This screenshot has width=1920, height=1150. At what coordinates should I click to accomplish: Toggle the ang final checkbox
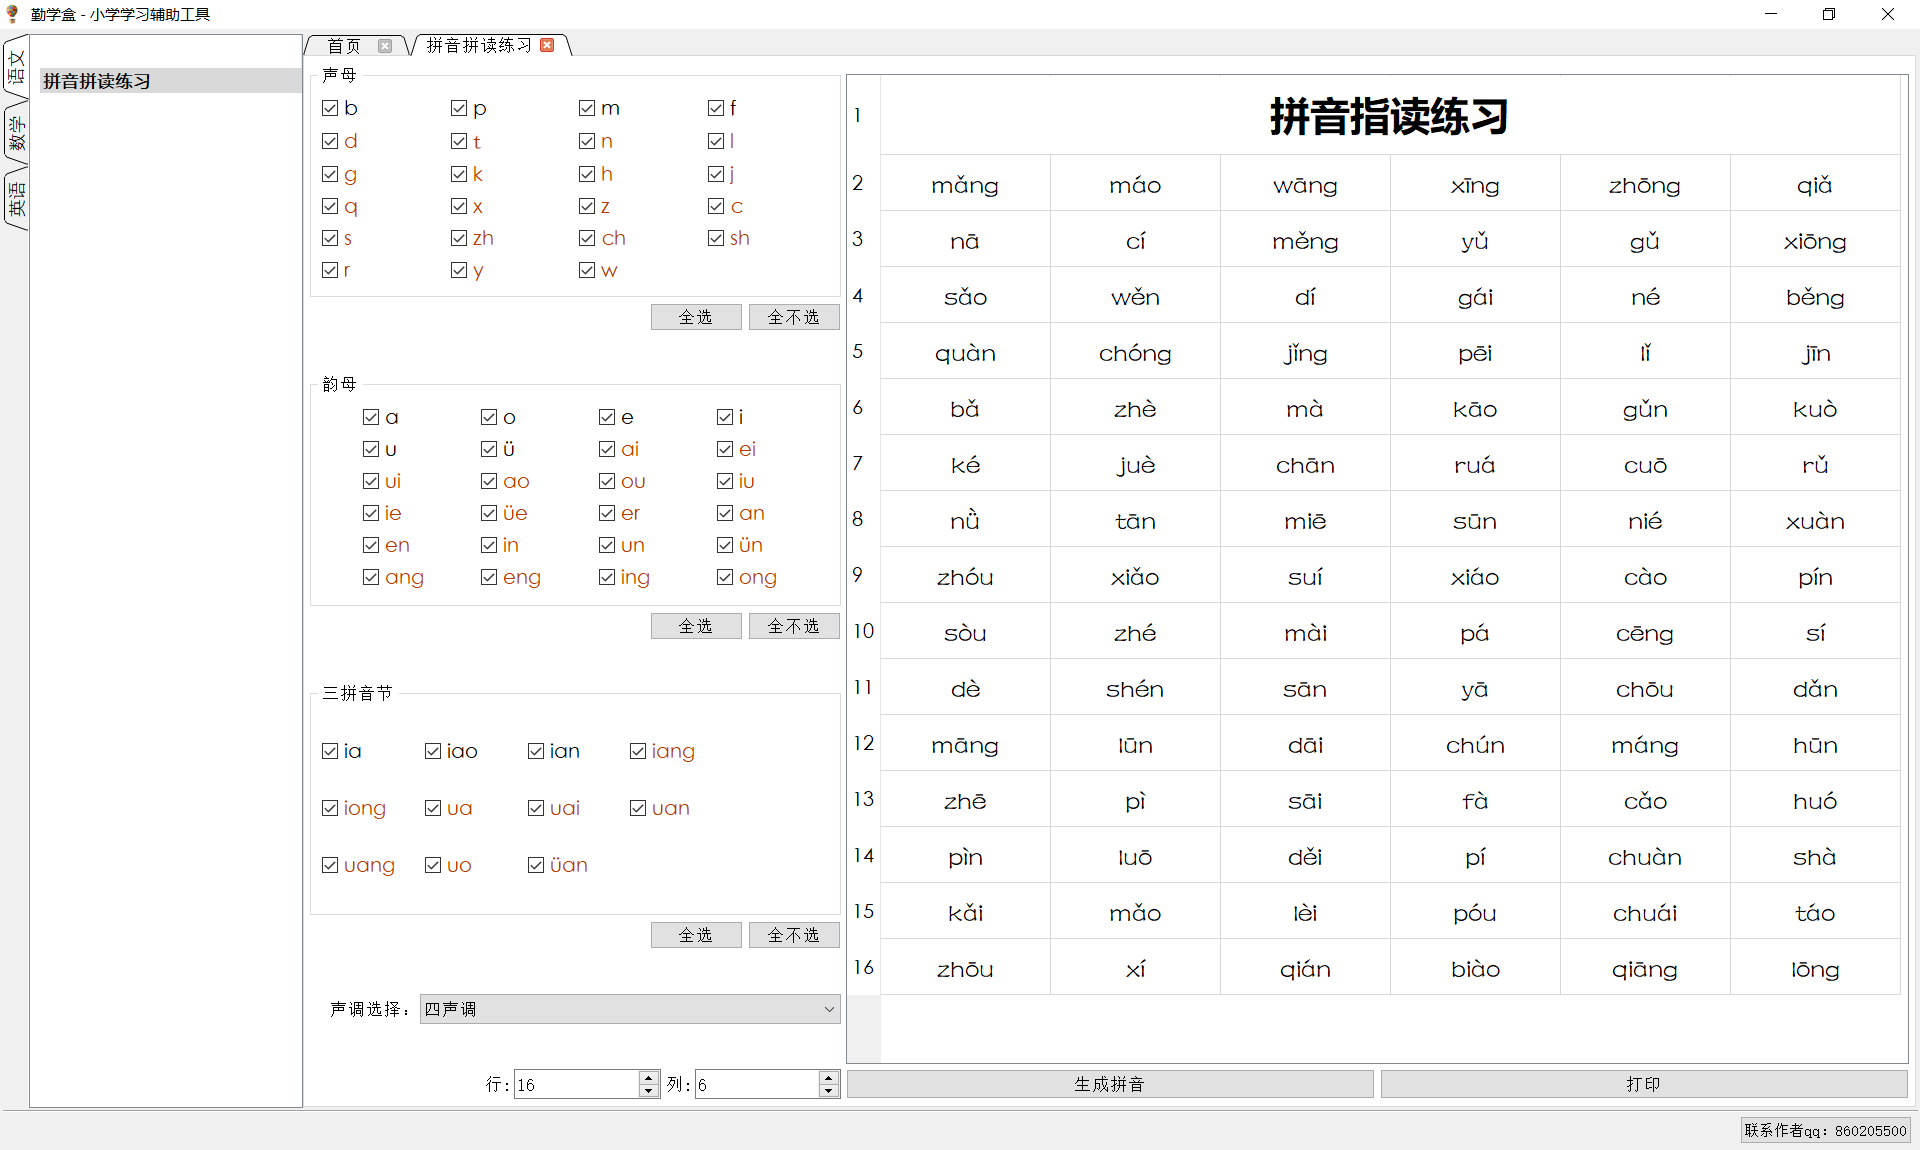pos(371,577)
